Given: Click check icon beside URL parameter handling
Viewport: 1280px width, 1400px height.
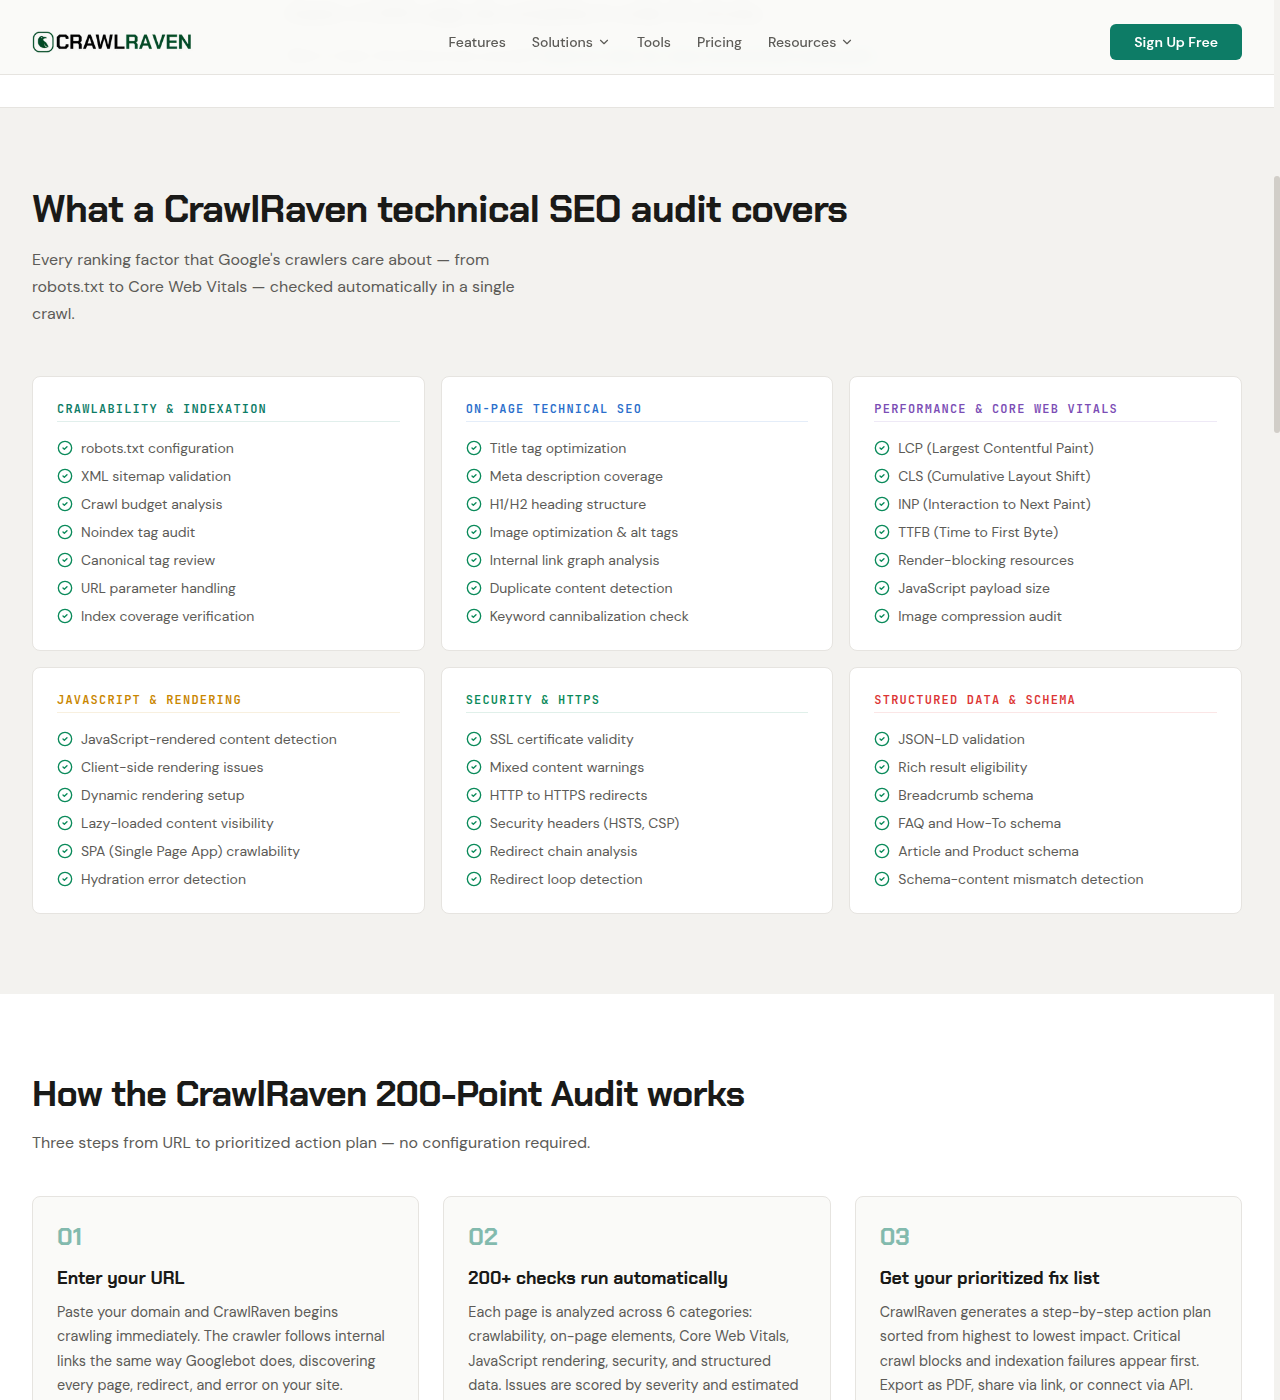Looking at the screenshot, I should [65, 588].
